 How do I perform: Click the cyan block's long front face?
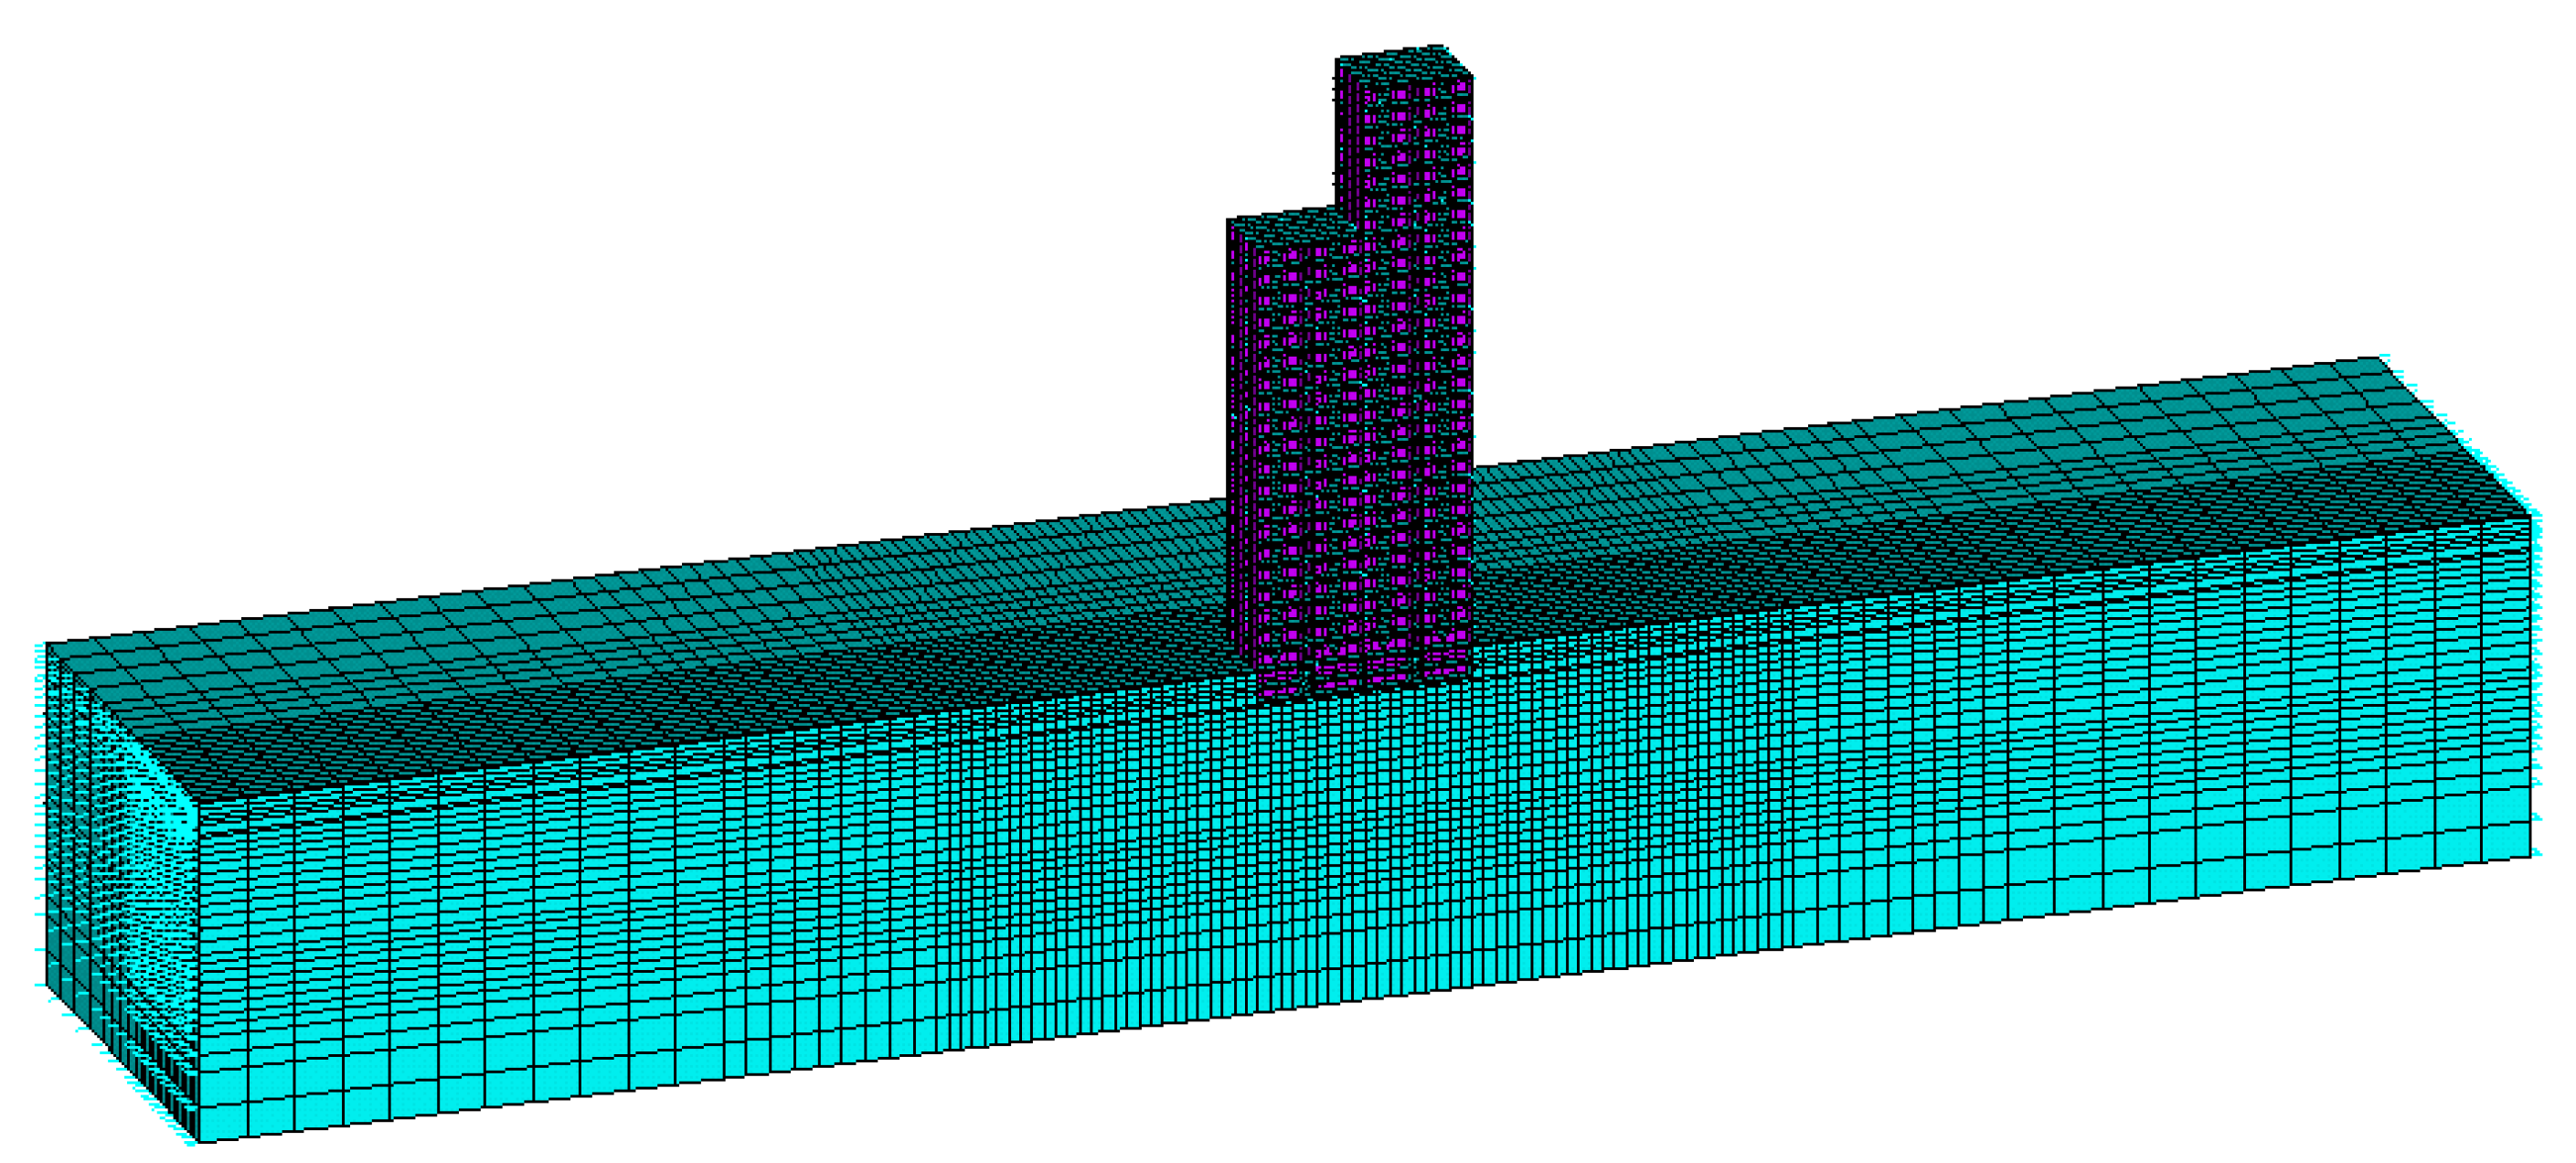1300,840
